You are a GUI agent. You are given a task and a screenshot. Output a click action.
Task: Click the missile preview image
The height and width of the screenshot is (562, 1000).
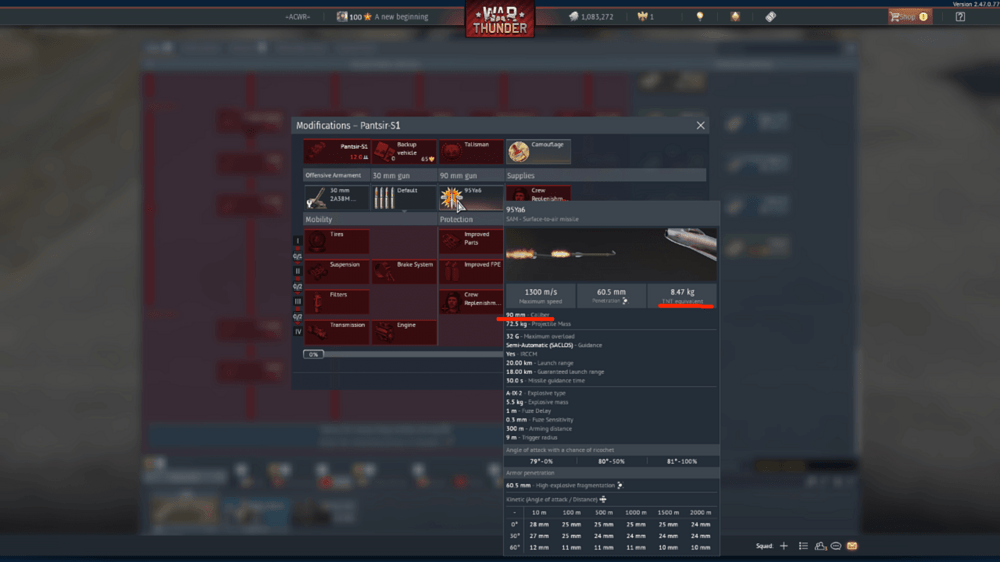pos(611,254)
